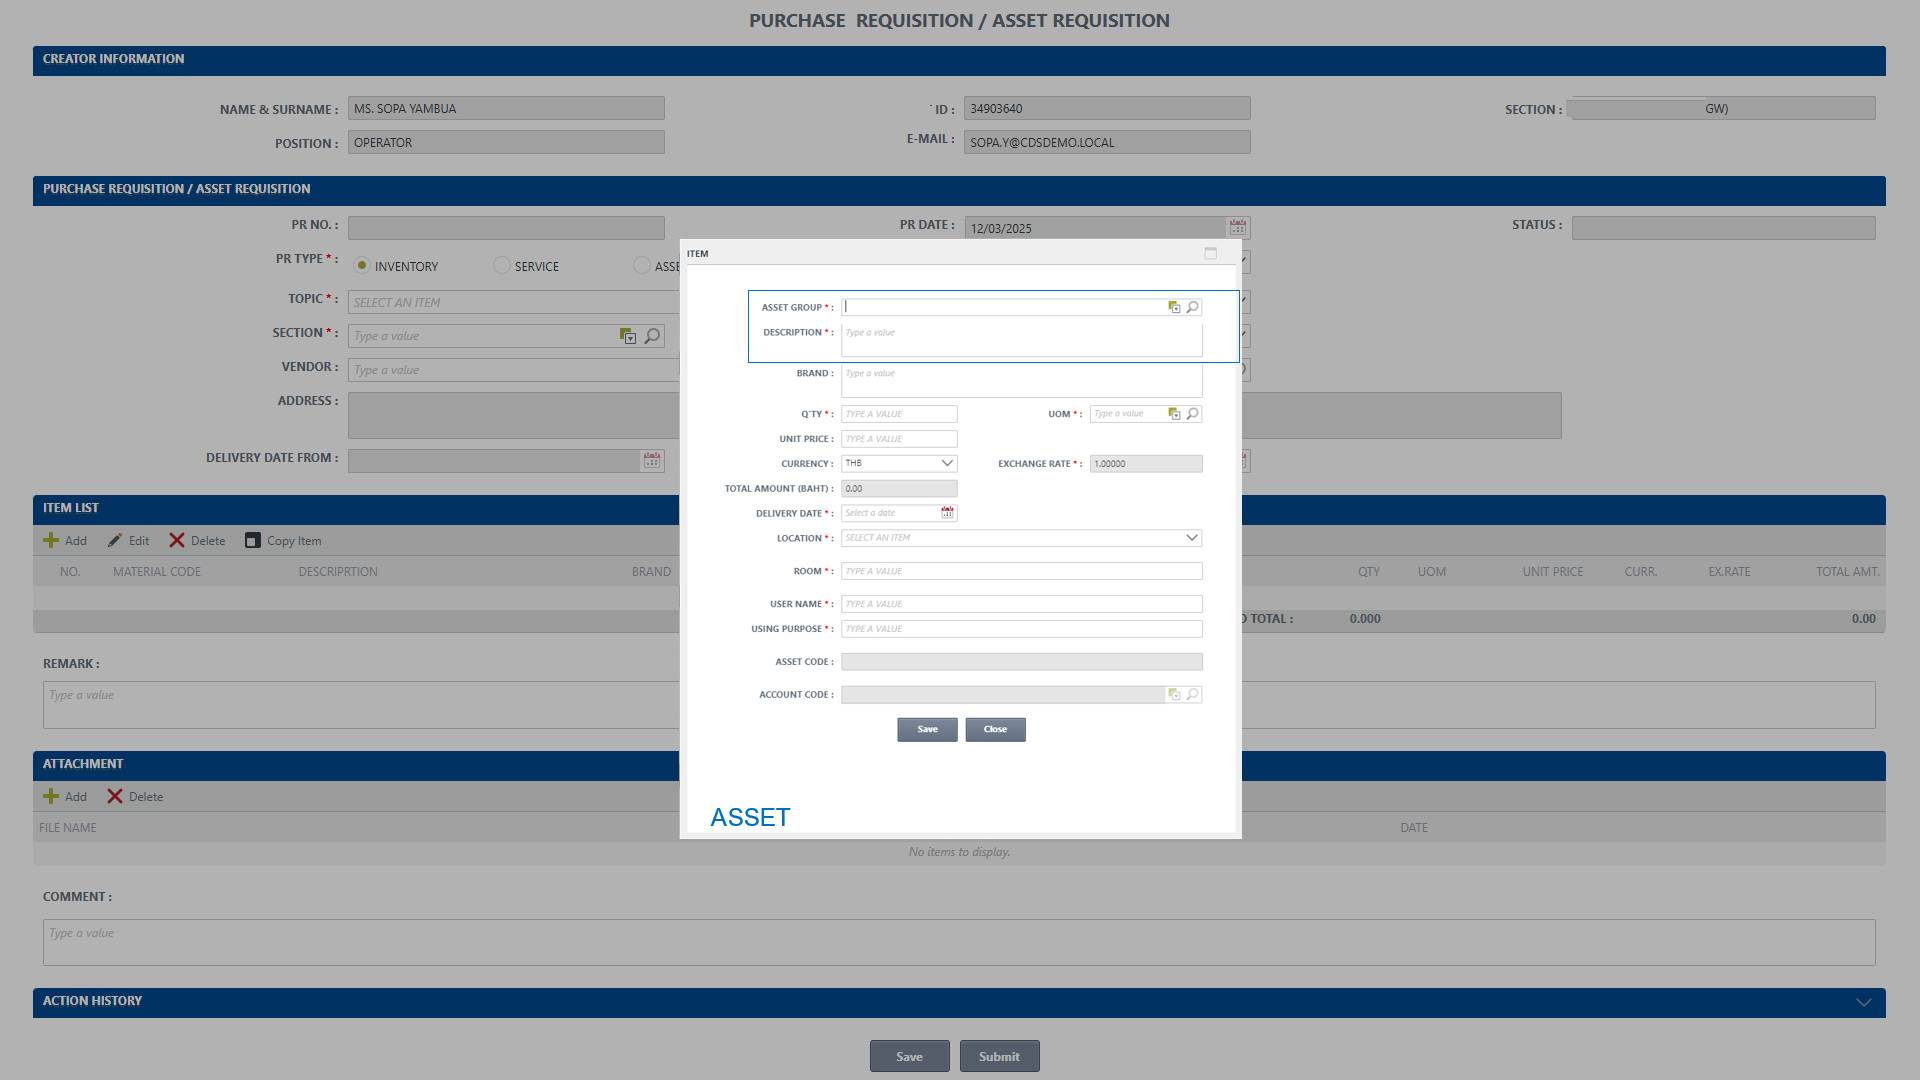Select the Inventory PR type radio
This screenshot has height=1080, width=1920.
[x=362, y=266]
